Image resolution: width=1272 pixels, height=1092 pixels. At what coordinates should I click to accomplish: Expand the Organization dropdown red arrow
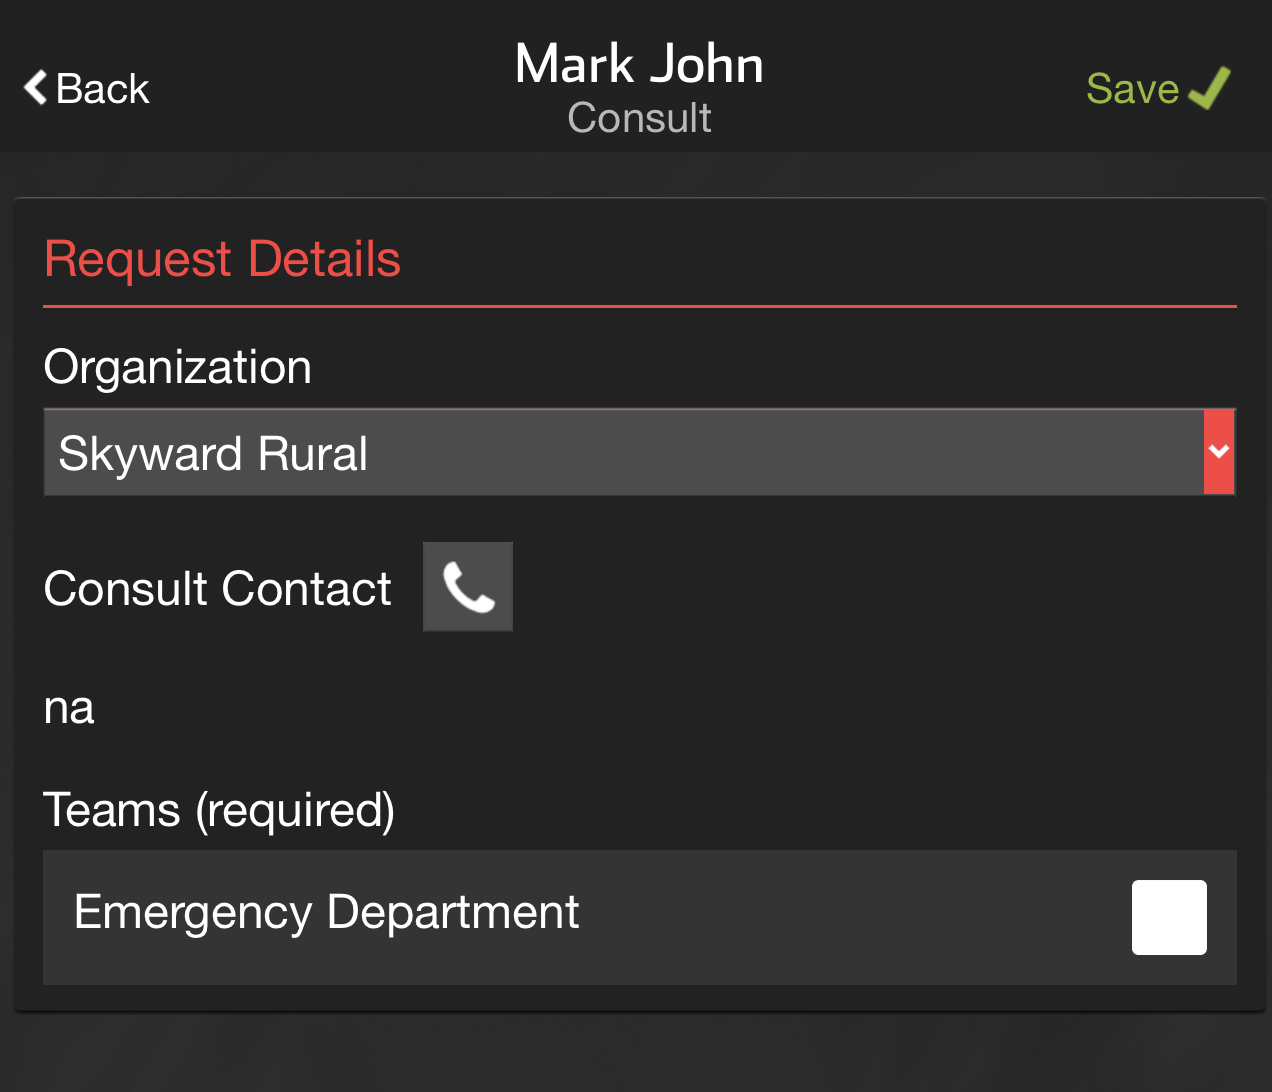(1219, 452)
